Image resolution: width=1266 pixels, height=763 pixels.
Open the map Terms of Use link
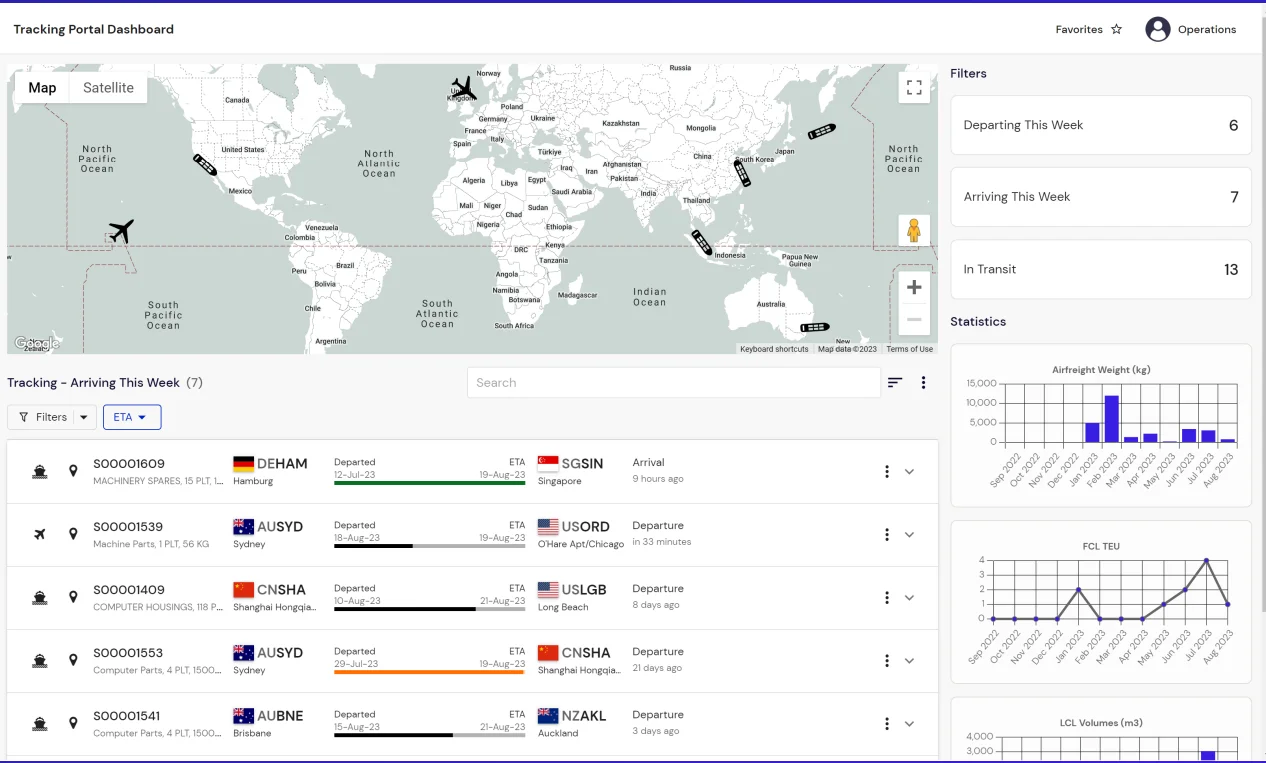(x=909, y=349)
